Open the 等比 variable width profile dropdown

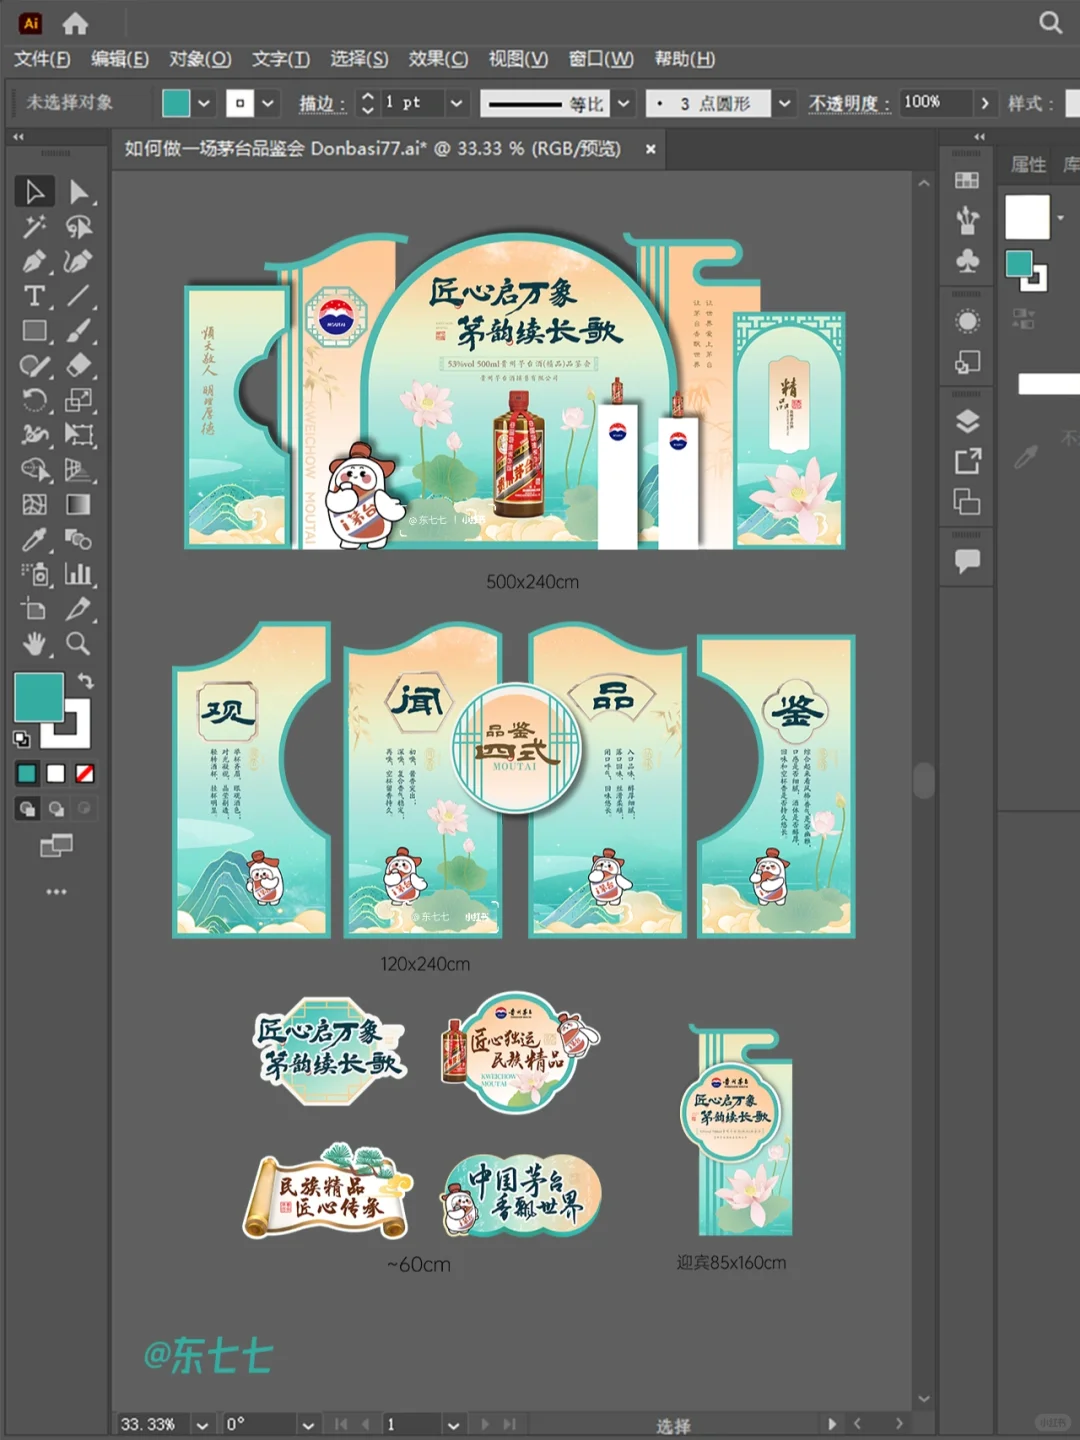[x=624, y=103]
